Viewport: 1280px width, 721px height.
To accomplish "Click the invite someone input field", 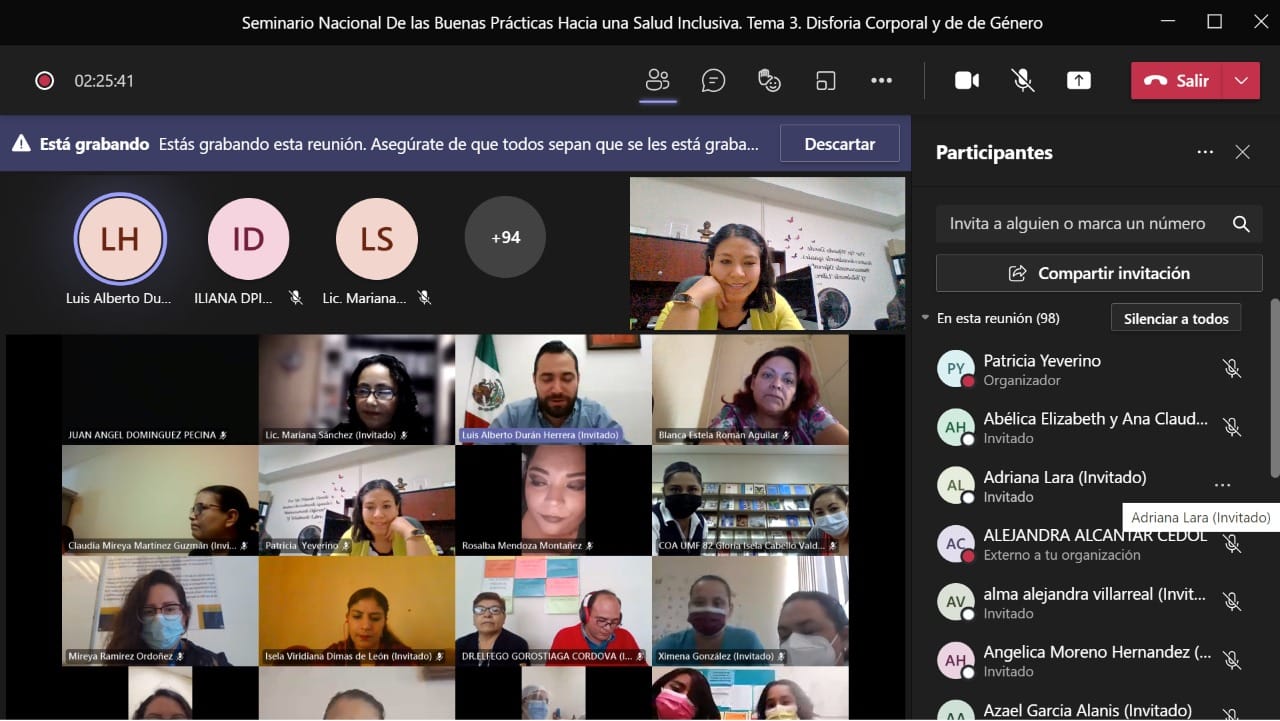I will pyautogui.click(x=1080, y=224).
